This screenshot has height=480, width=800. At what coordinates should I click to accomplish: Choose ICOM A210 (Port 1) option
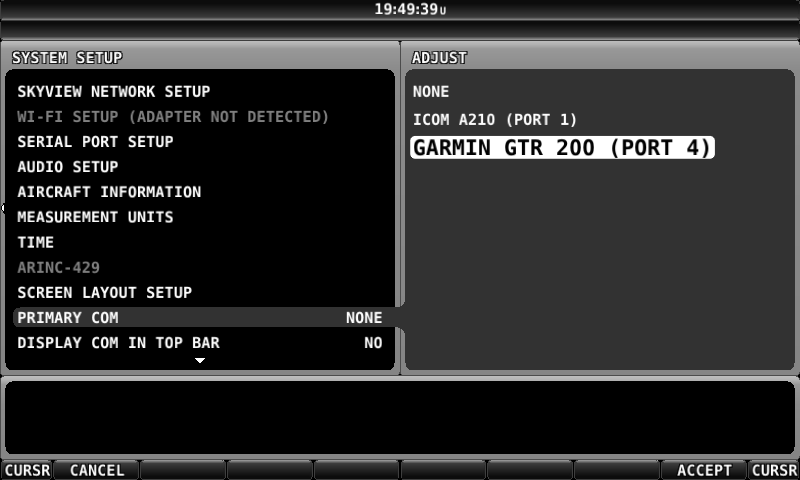pyautogui.click(x=494, y=120)
